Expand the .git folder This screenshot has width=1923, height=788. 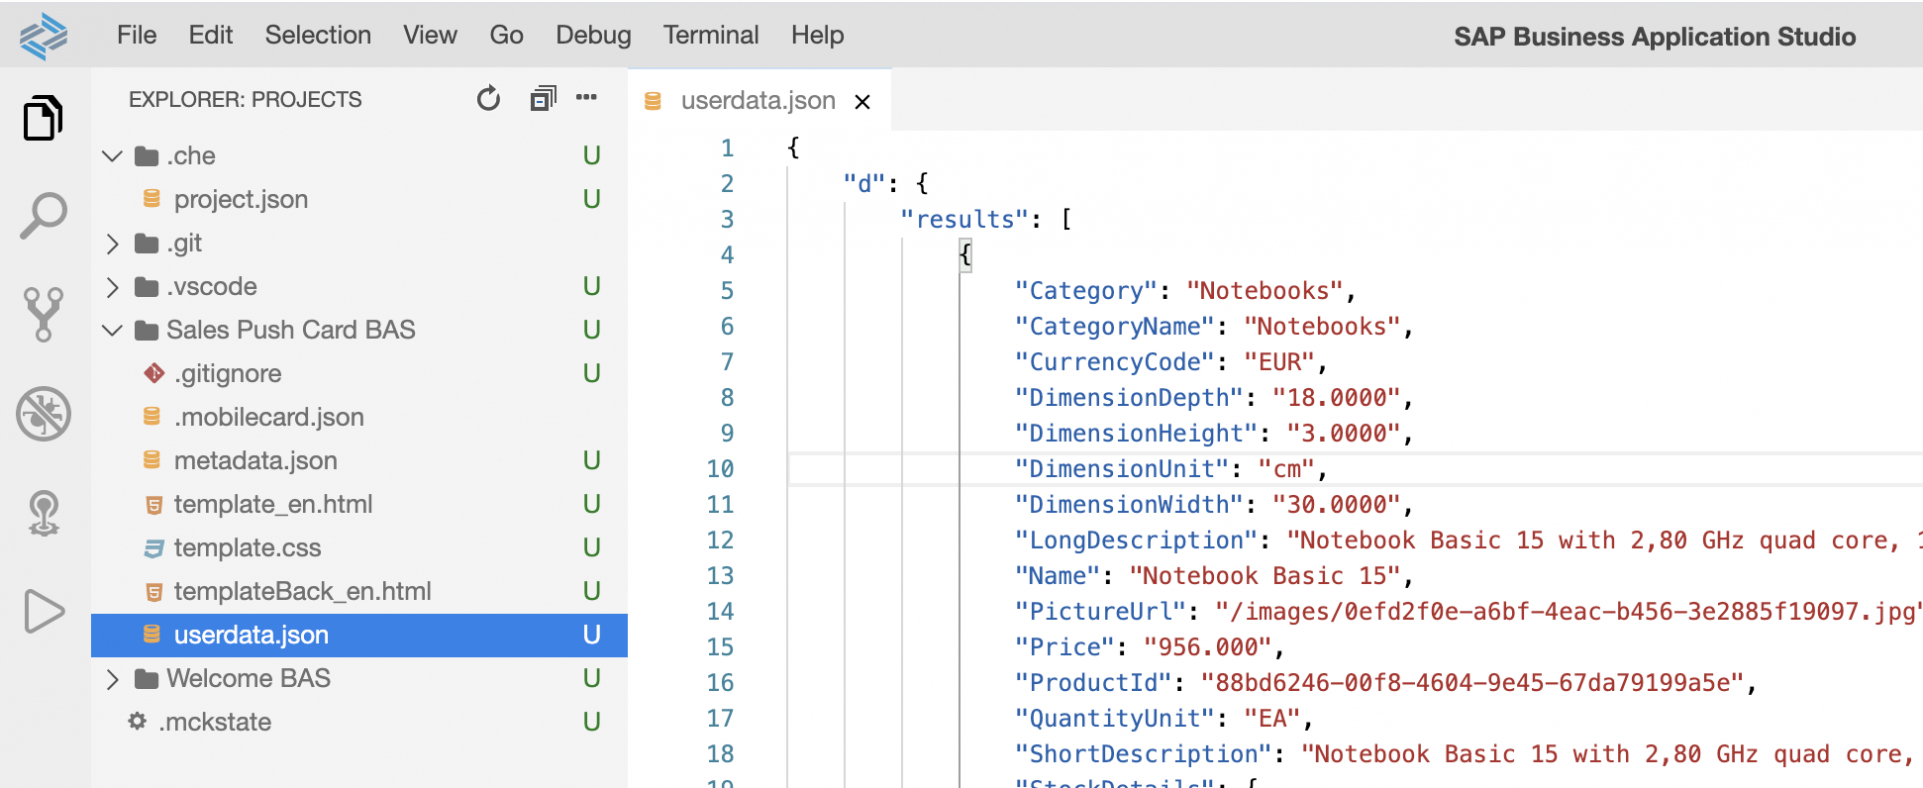tap(112, 243)
